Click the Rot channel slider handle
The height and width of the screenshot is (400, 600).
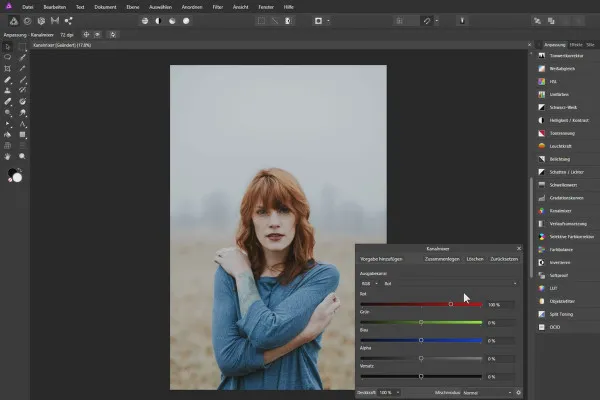tap(451, 304)
